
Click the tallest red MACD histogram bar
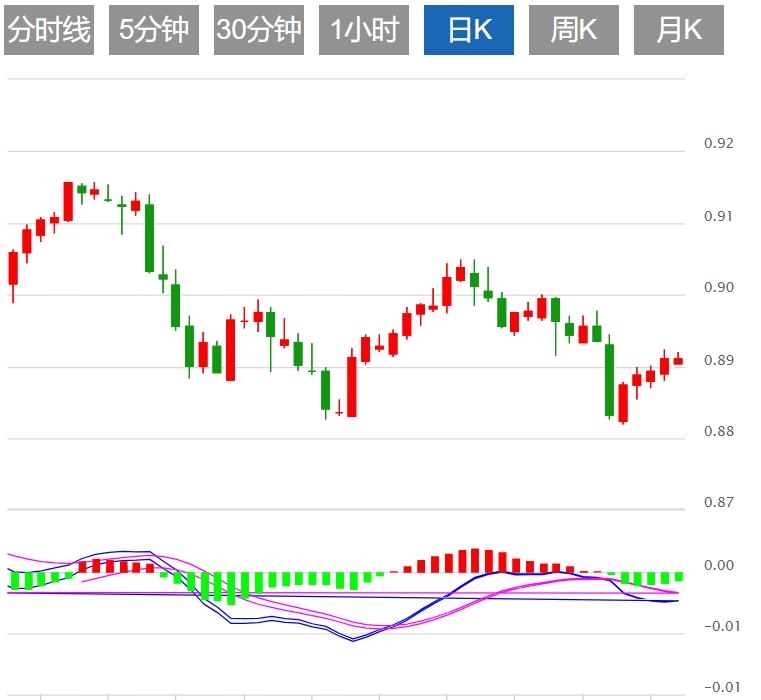476,561
